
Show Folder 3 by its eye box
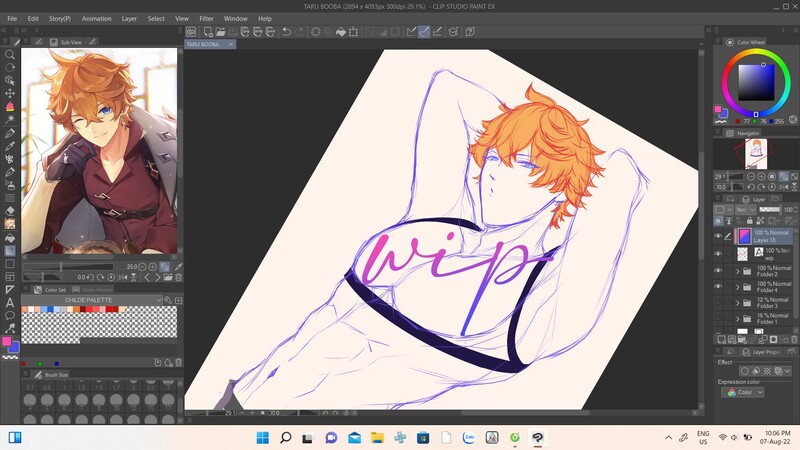[x=718, y=303]
